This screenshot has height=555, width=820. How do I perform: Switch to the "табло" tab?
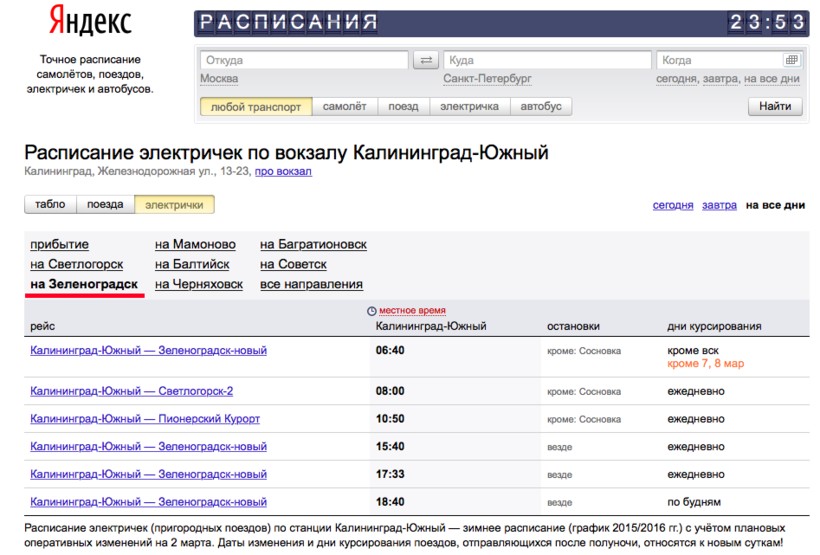coord(50,204)
